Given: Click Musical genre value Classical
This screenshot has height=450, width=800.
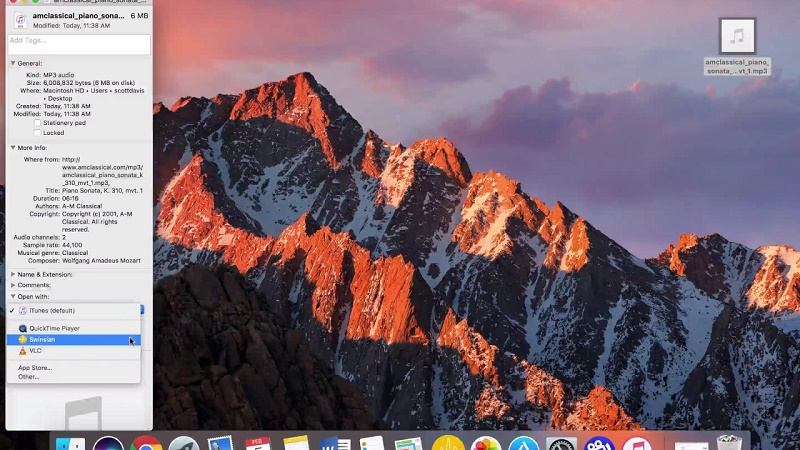Looking at the screenshot, I should coord(75,253).
